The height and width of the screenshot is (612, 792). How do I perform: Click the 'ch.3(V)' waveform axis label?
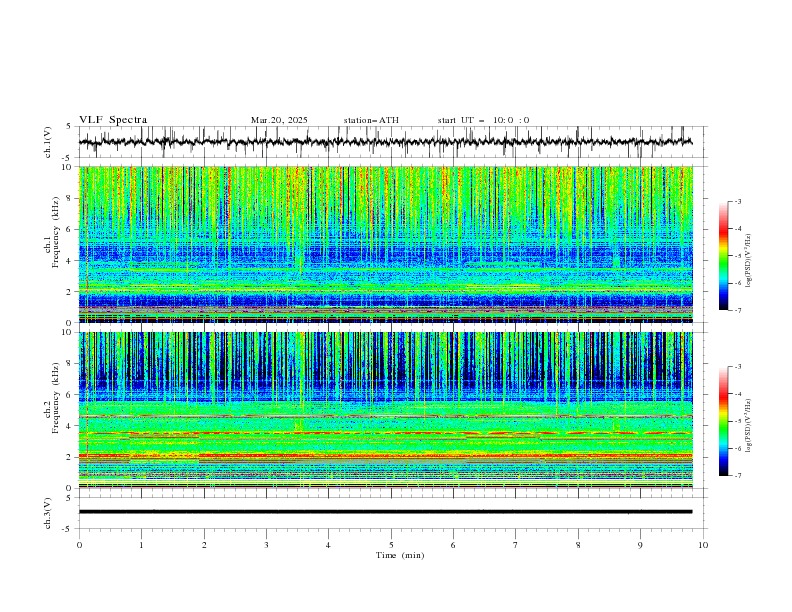[48, 513]
